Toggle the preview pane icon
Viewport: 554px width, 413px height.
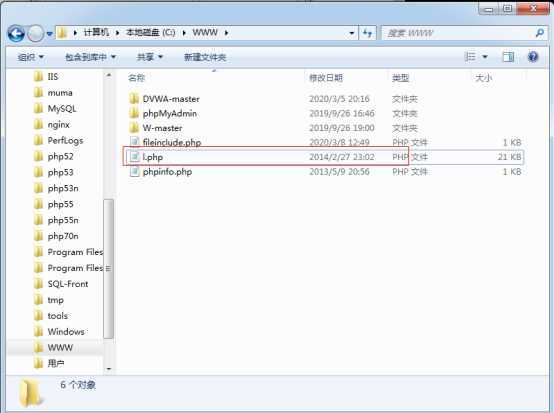pyautogui.click(x=508, y=57)
